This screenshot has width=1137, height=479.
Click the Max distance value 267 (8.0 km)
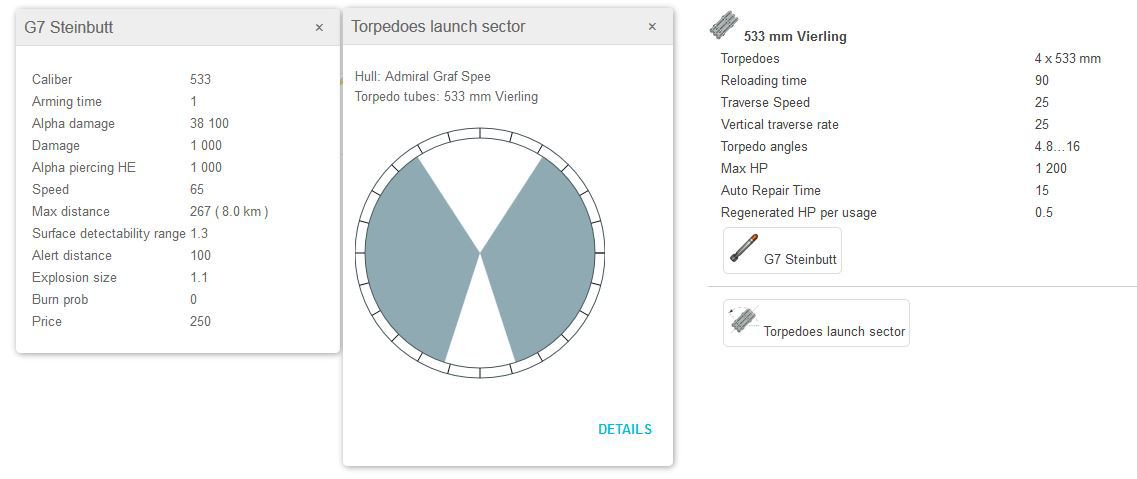pos(229,212)
